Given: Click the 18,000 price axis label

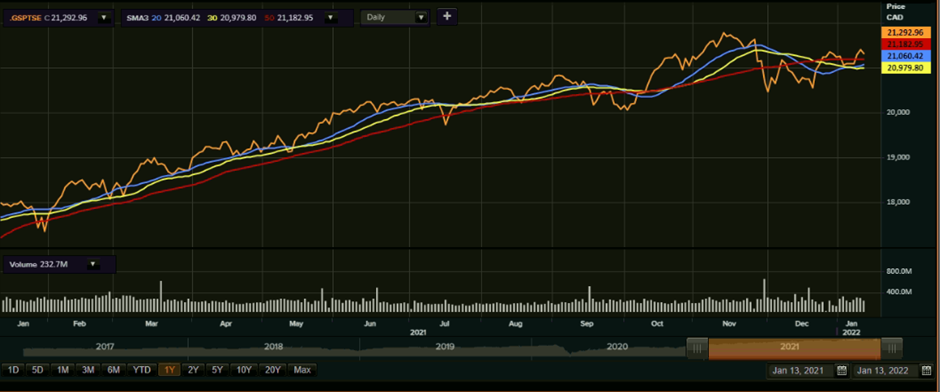Looking at the screenshot, I should (x=898, y=203).
